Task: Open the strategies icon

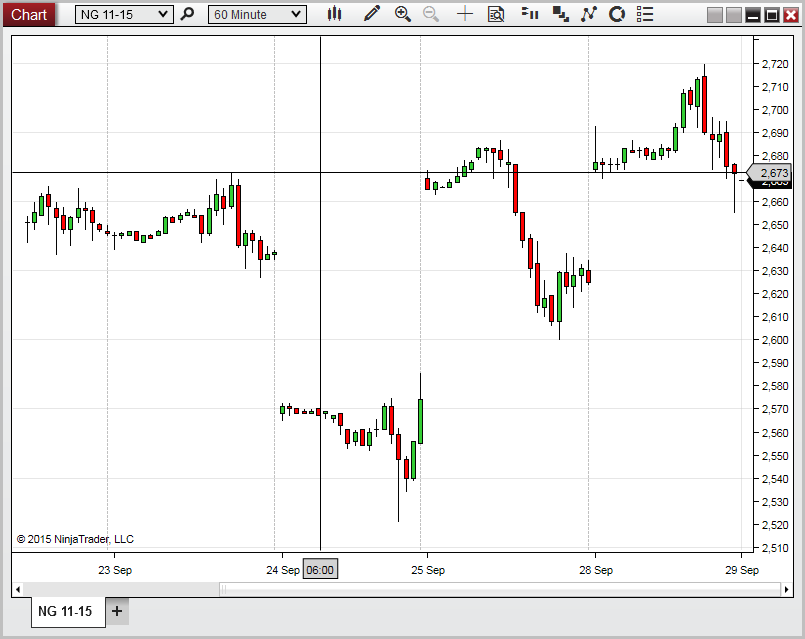Action: [x=617, y=14]
